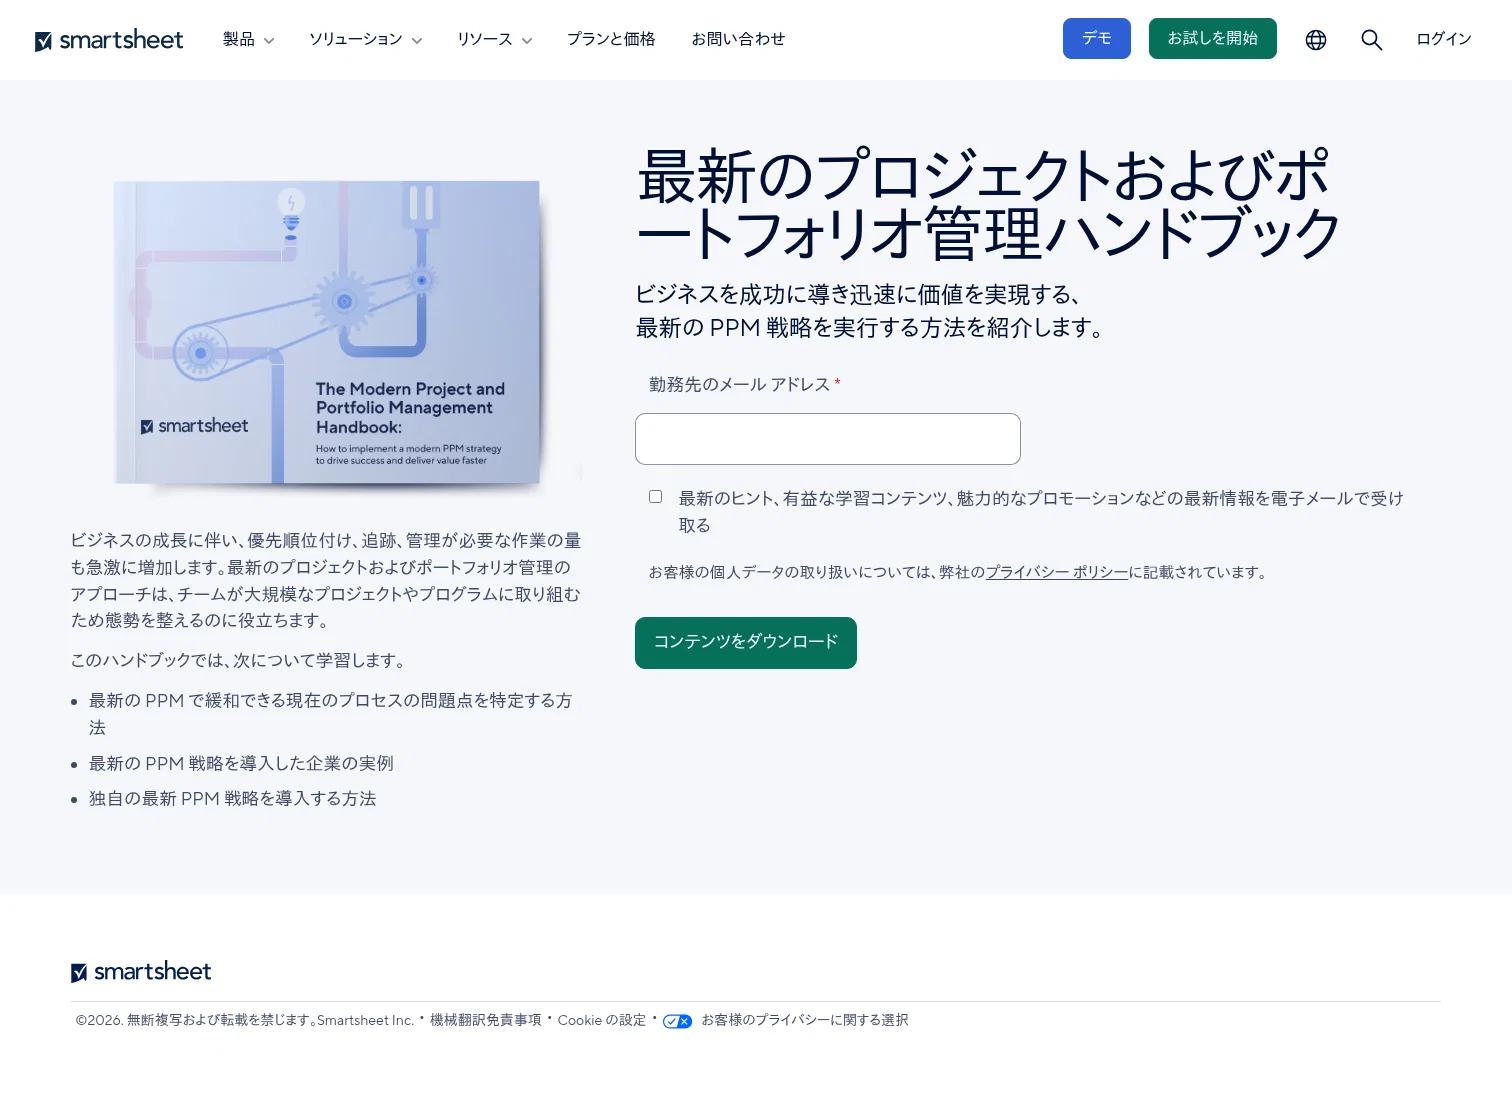Open the プライバシー ポリシー link
Screen dimensions: 1512x1104
point(1057,572)
